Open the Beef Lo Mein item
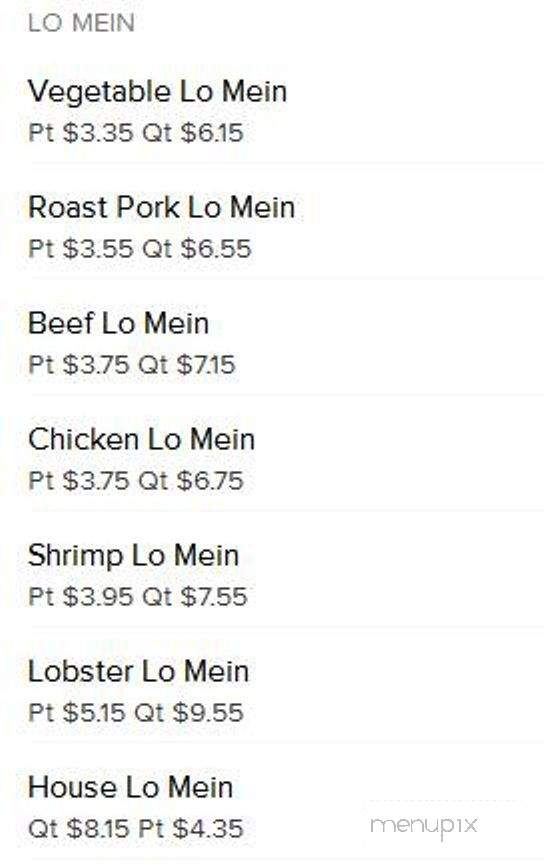This screenshot has width=544, height=866. 118,324
